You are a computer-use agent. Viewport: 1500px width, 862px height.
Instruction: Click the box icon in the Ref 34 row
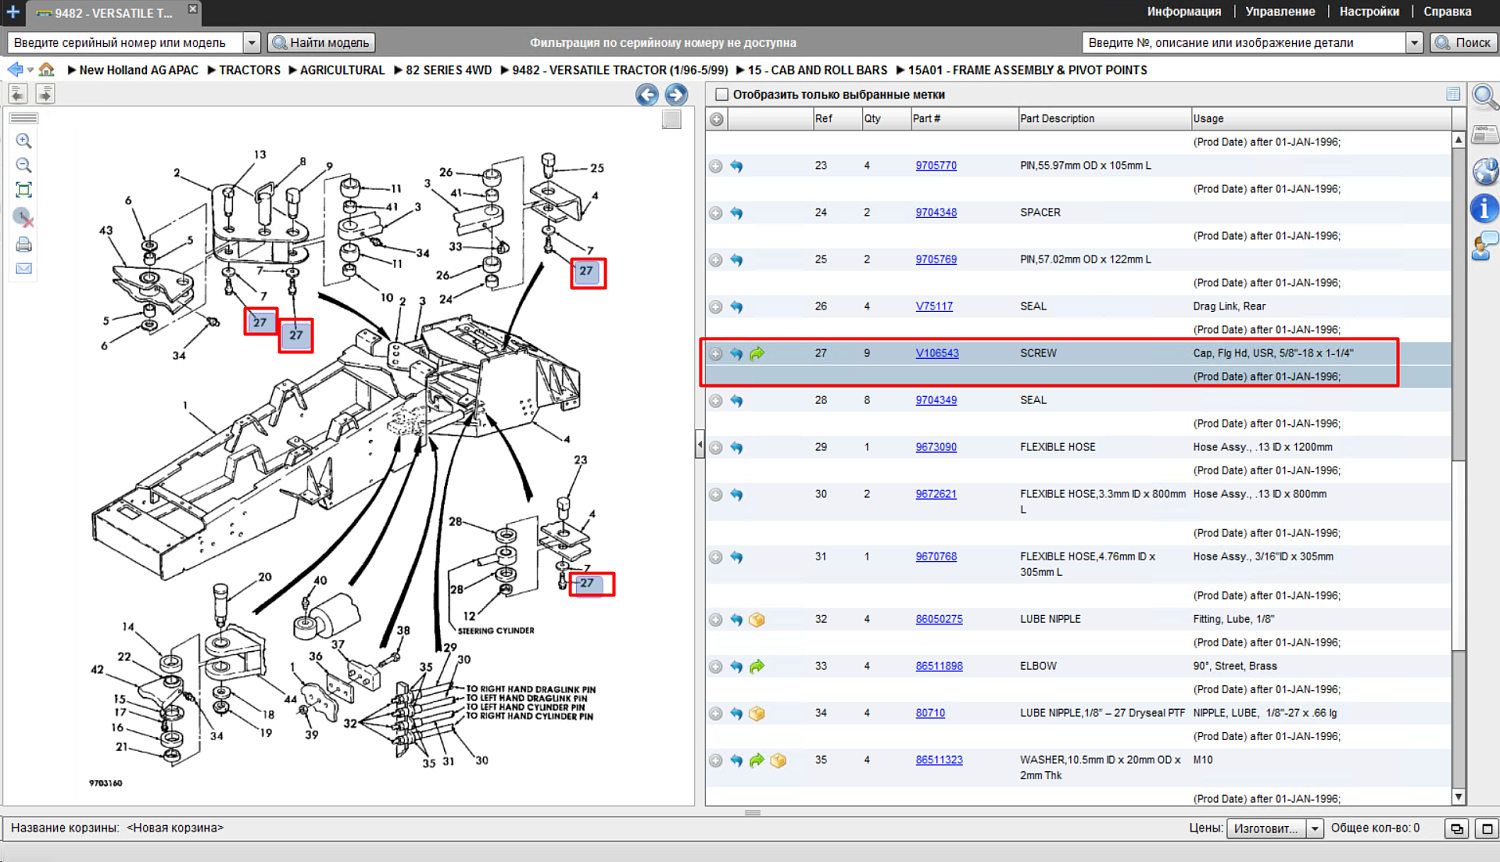click(x=757, y=714)
